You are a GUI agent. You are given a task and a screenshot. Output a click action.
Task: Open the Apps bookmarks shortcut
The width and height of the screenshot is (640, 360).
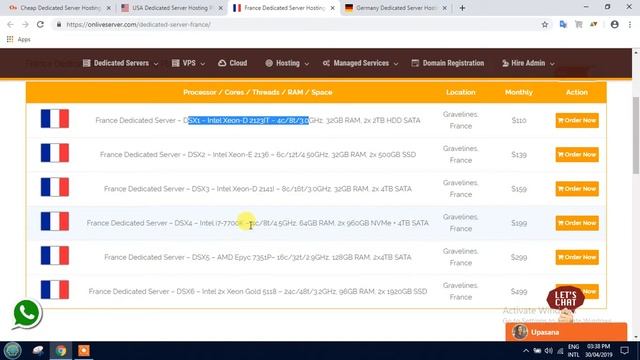point(19,39)
